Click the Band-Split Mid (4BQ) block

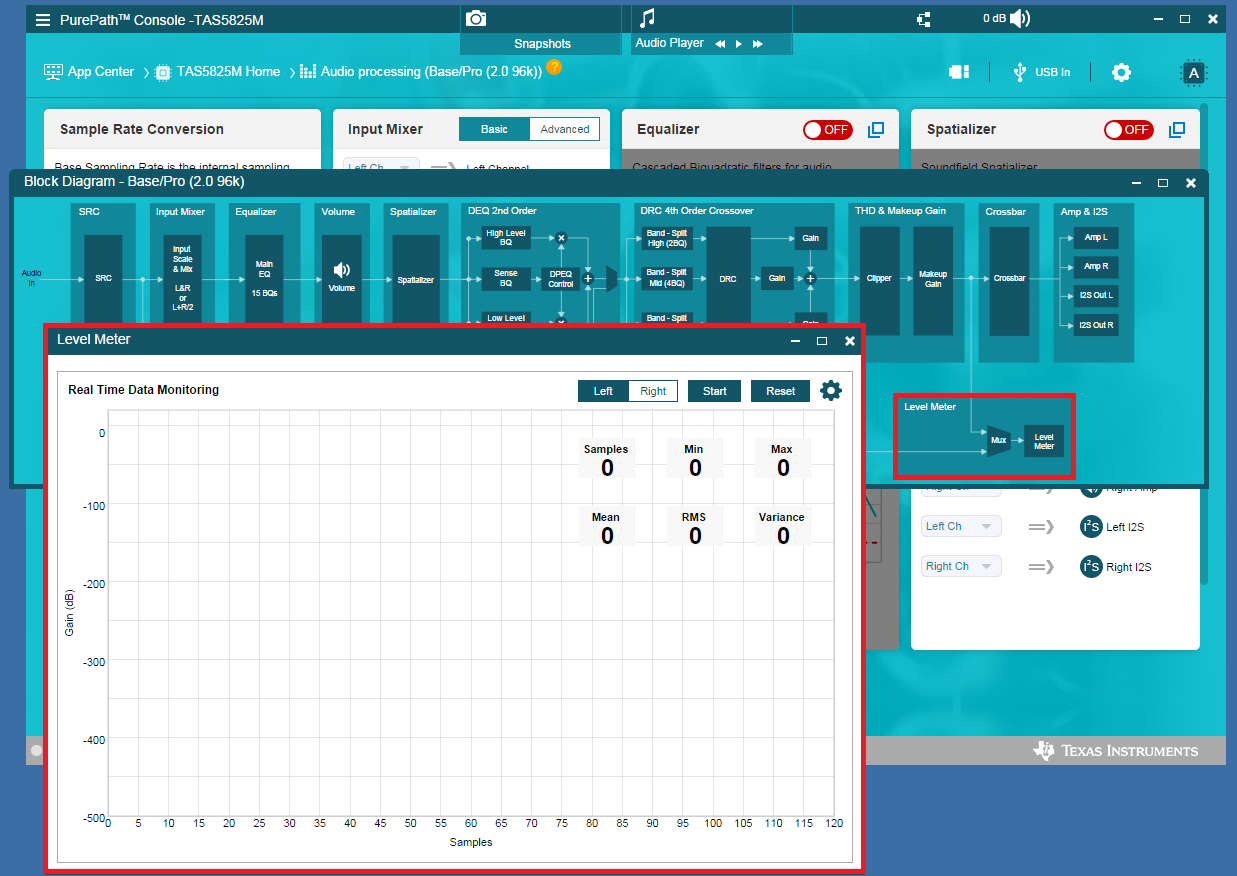(x=668, y=278)
